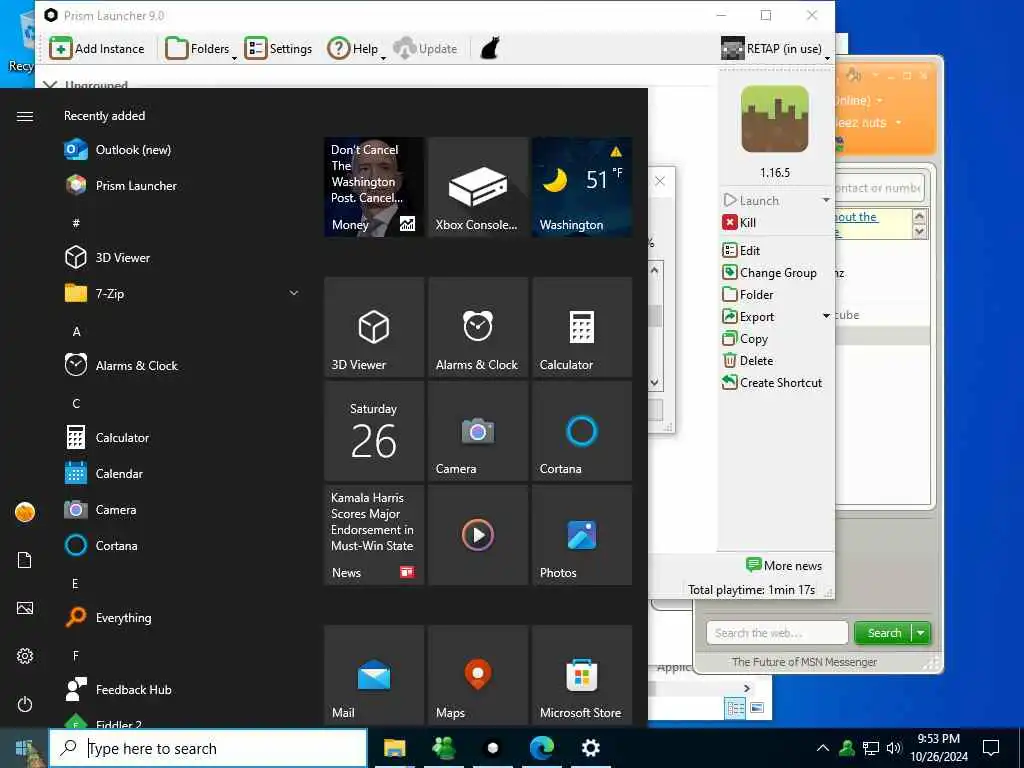Open Documents from Start sidebar
Screen dimensions: 1024x768
tap(25, 560)
